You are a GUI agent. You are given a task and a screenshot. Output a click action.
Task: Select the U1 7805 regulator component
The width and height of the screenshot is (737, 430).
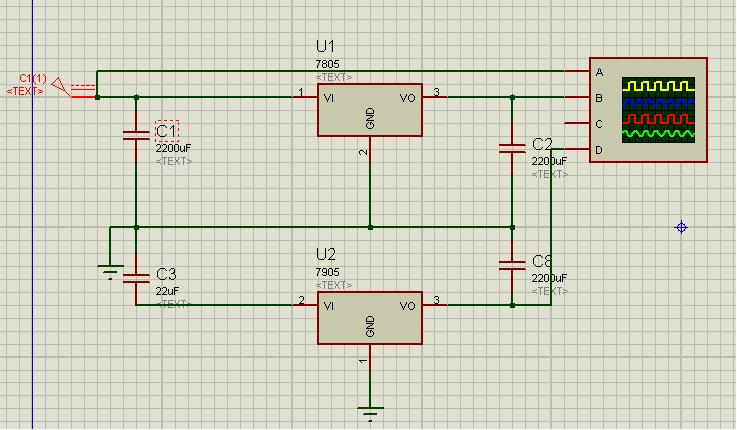coord(370,110)
